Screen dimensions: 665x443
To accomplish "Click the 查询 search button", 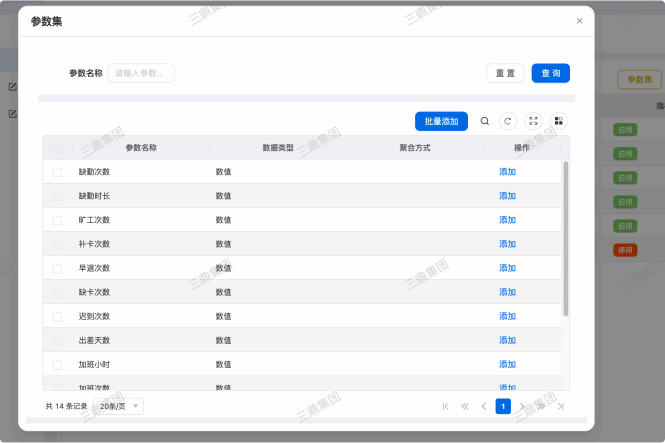I will click(551, 73).
